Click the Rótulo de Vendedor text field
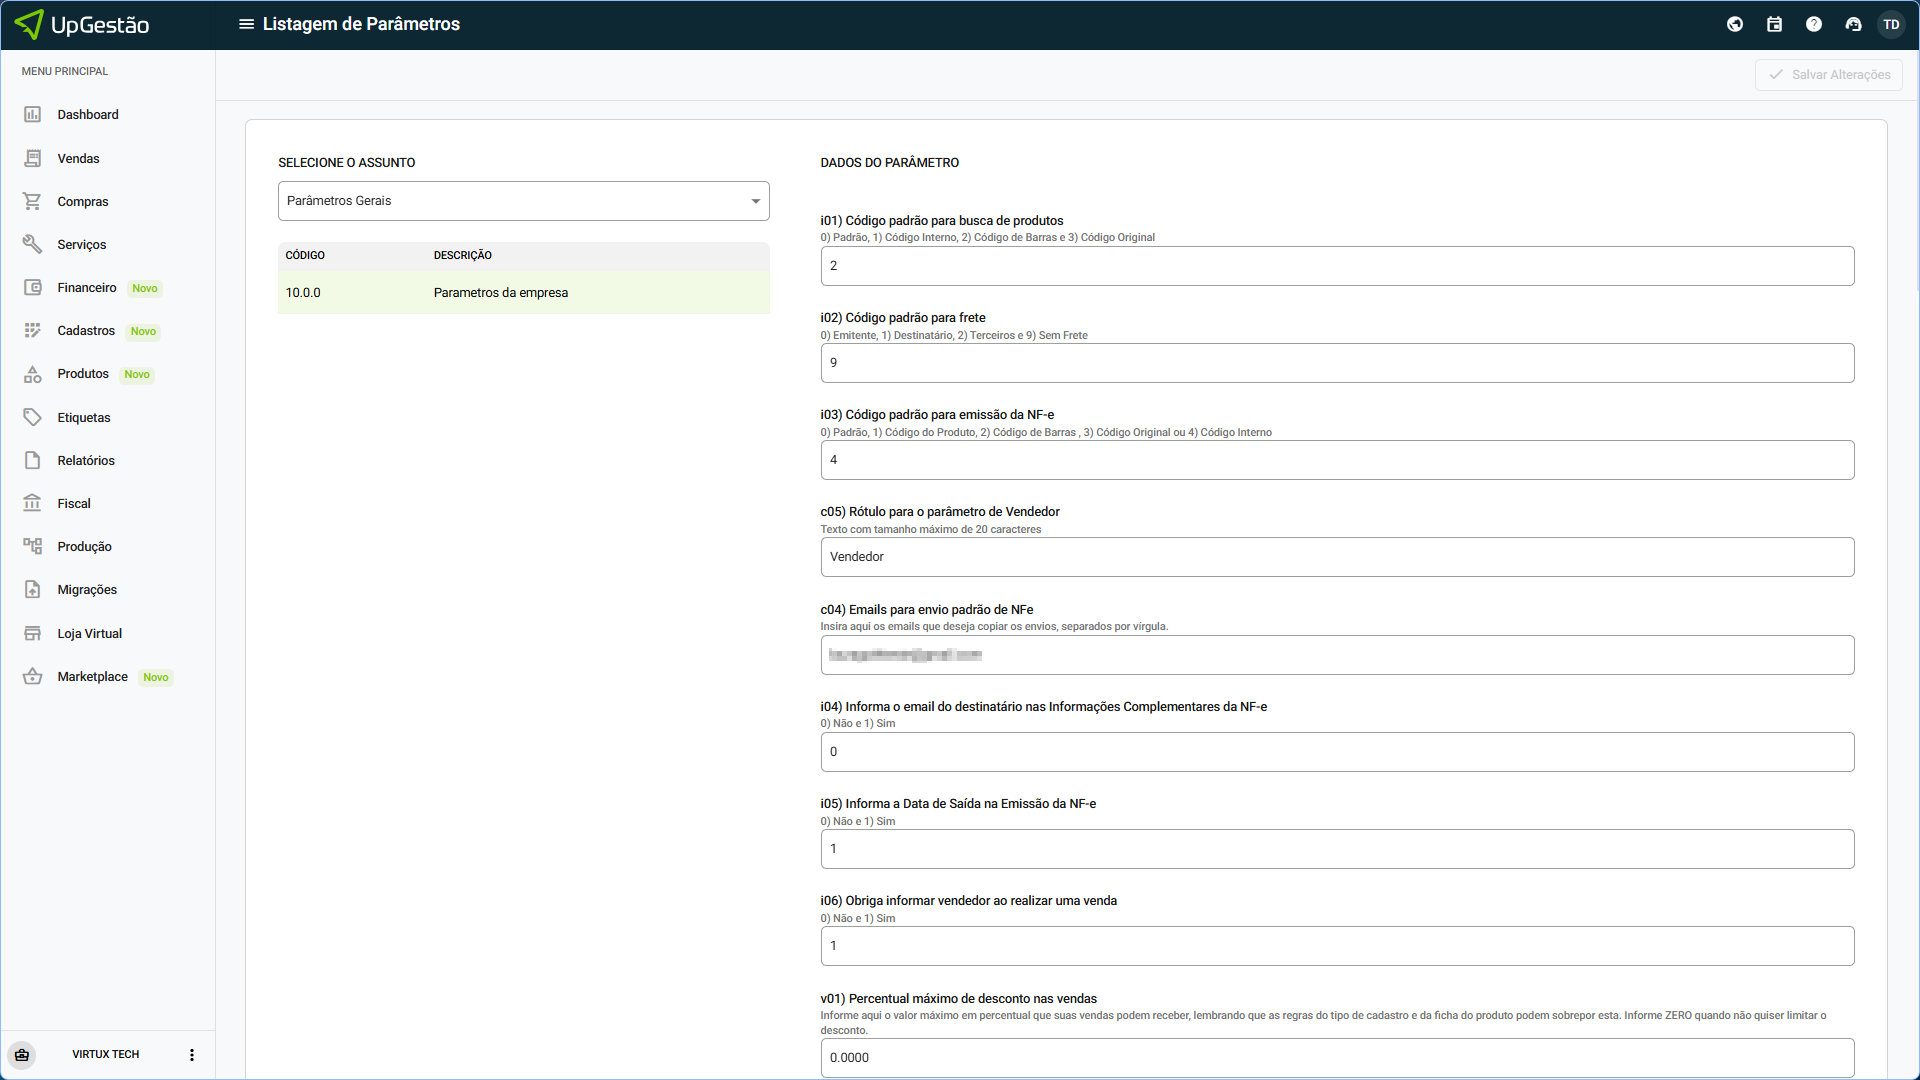The width and height of the screenshot is (1920, 1080). click(1337, 557)
